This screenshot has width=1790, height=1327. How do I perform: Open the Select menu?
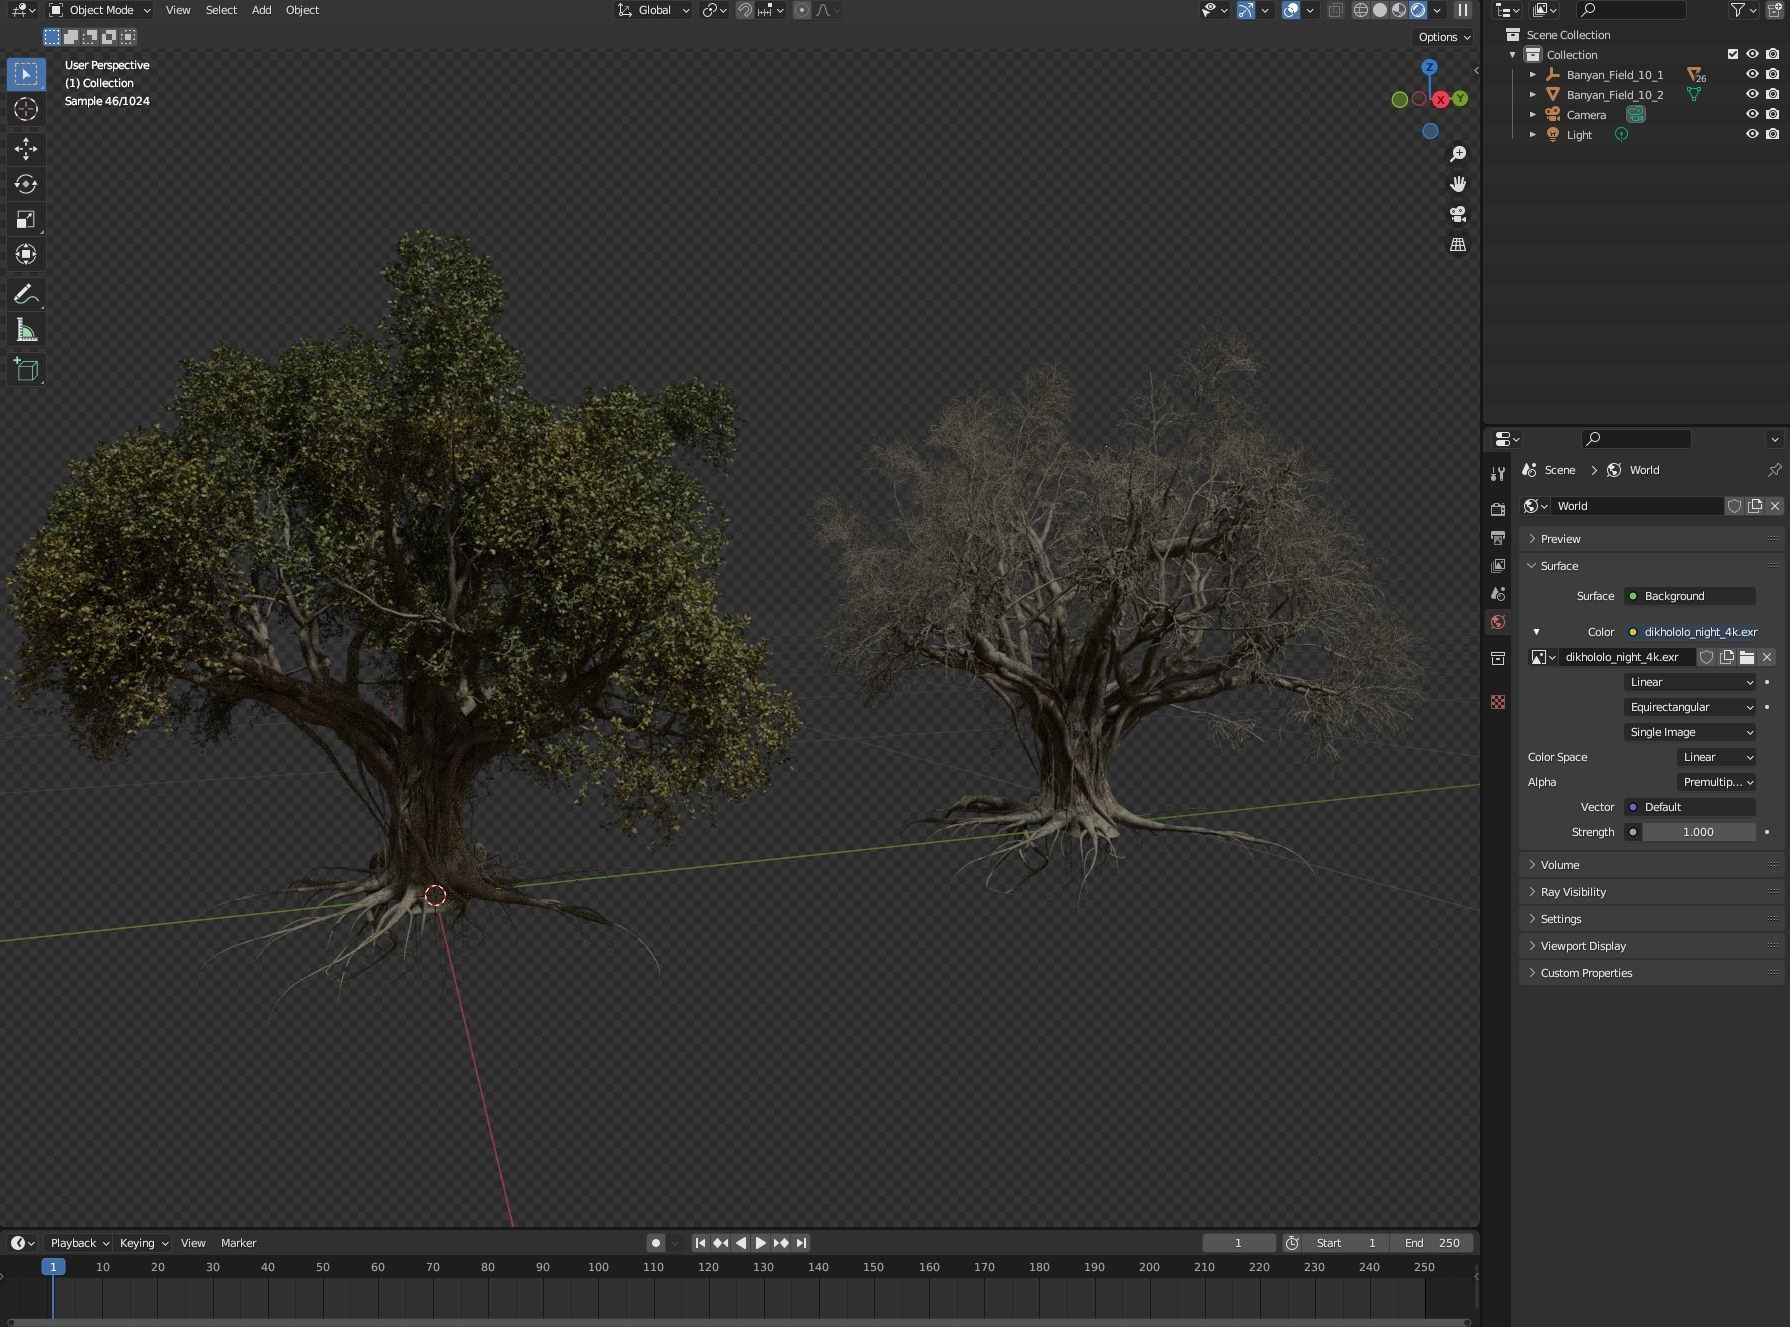(x=221, y=10)
